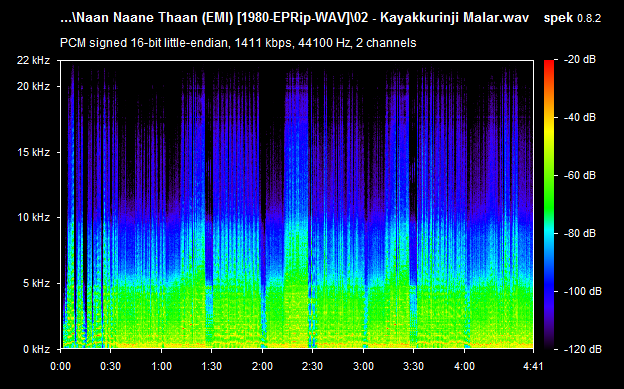Click the 0 kHz frequency axis label

(36, 349)
